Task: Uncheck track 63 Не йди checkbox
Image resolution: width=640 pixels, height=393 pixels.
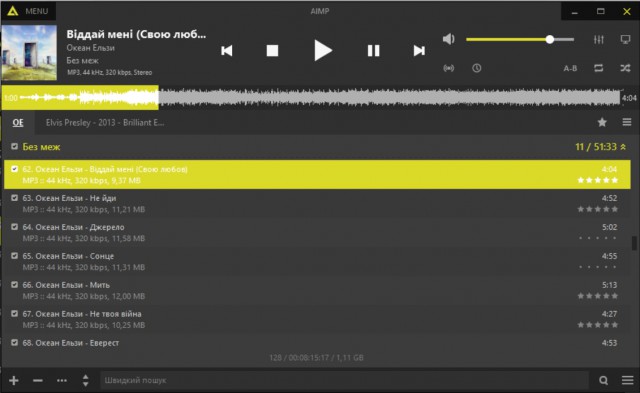Action: pyautogui.click(x=15, y=198)
